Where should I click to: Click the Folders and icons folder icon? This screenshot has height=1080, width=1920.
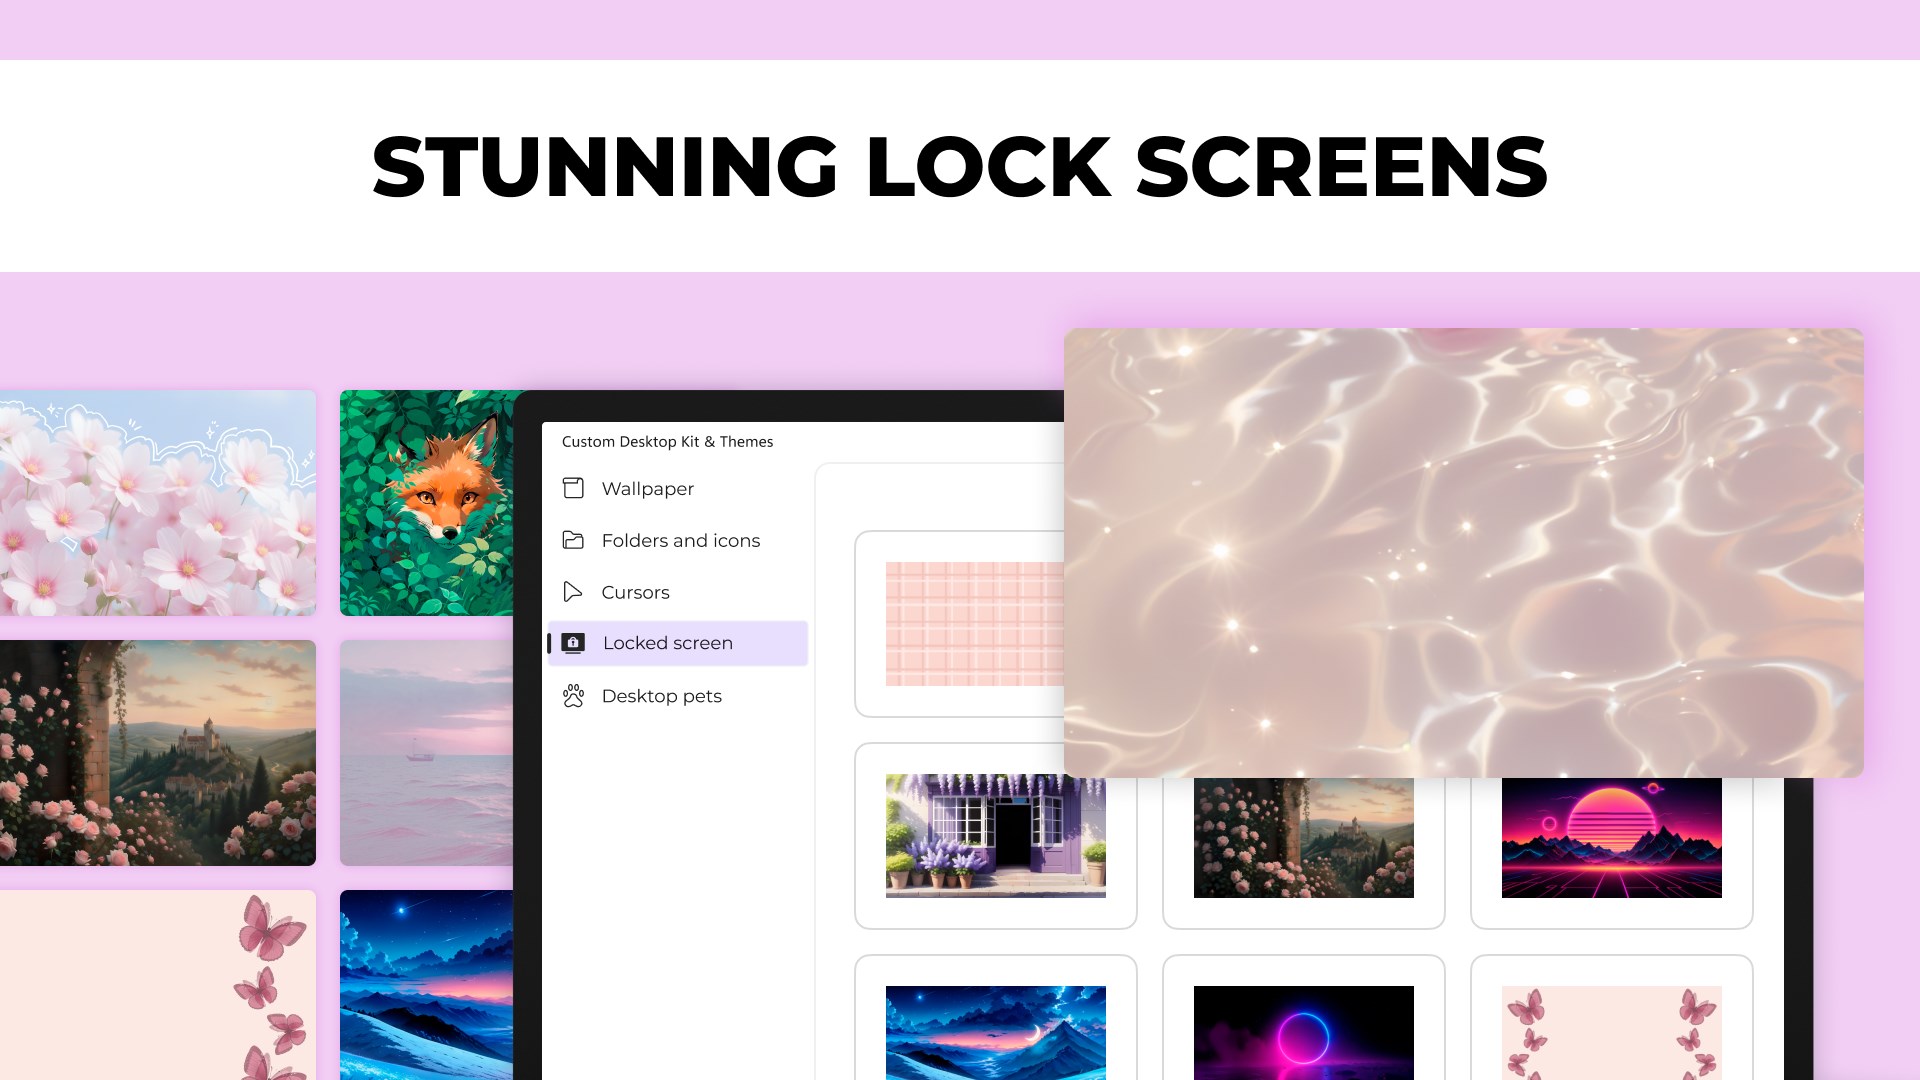[573, 540]
